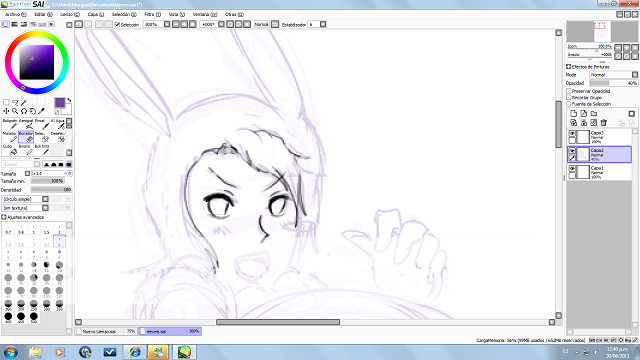The width and height of the screenshot is (640, 360).
Task: Open the brush Tamaño multiplier dropdown
Action: tap(27, 173)
